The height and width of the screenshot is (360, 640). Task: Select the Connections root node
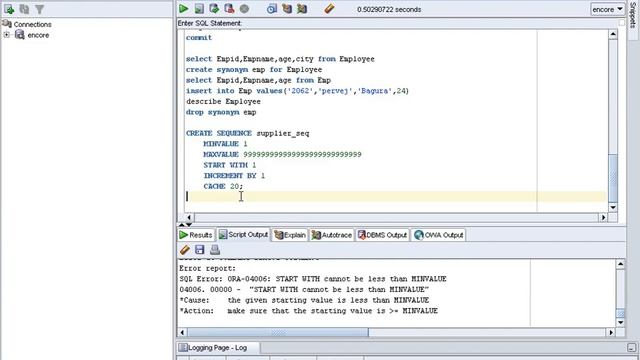click(x=33, y=24)
